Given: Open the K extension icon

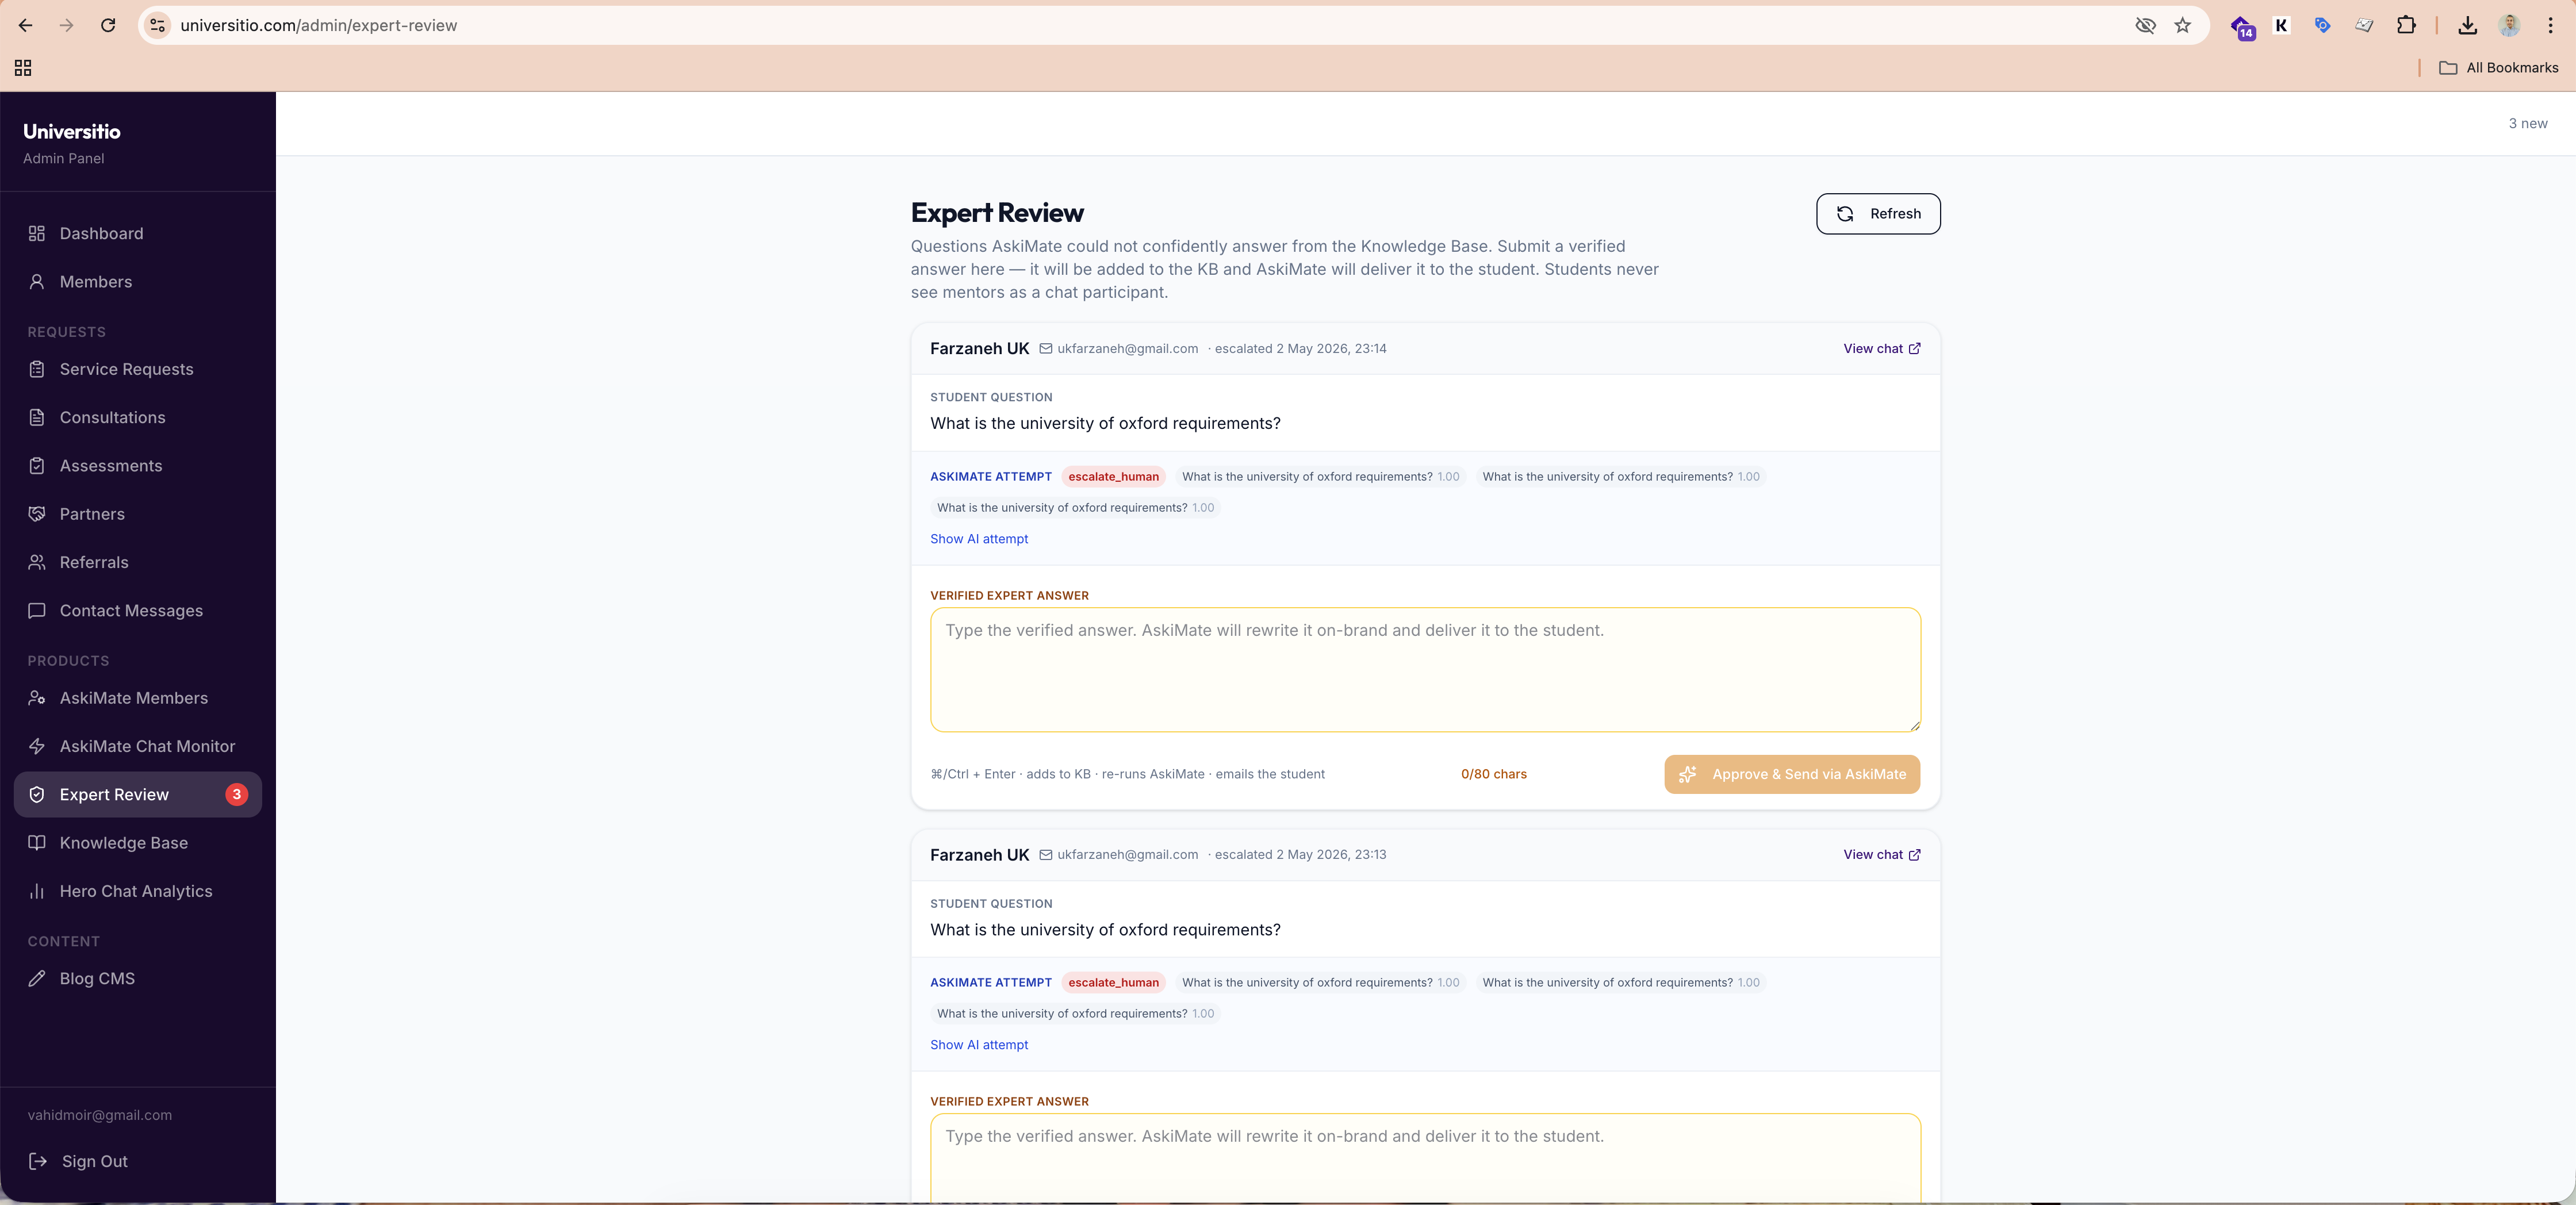Looking at the screenshot, I should (x=2281, y=25).
